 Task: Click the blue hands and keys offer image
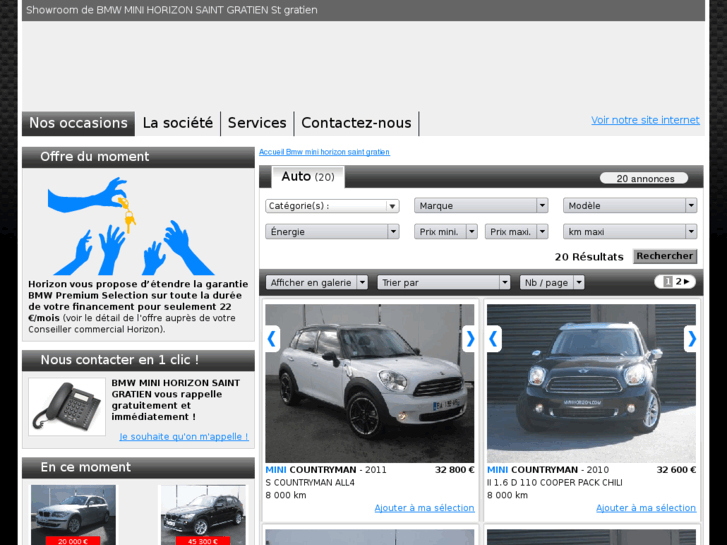pyautogui.click(x=131, y=226)
